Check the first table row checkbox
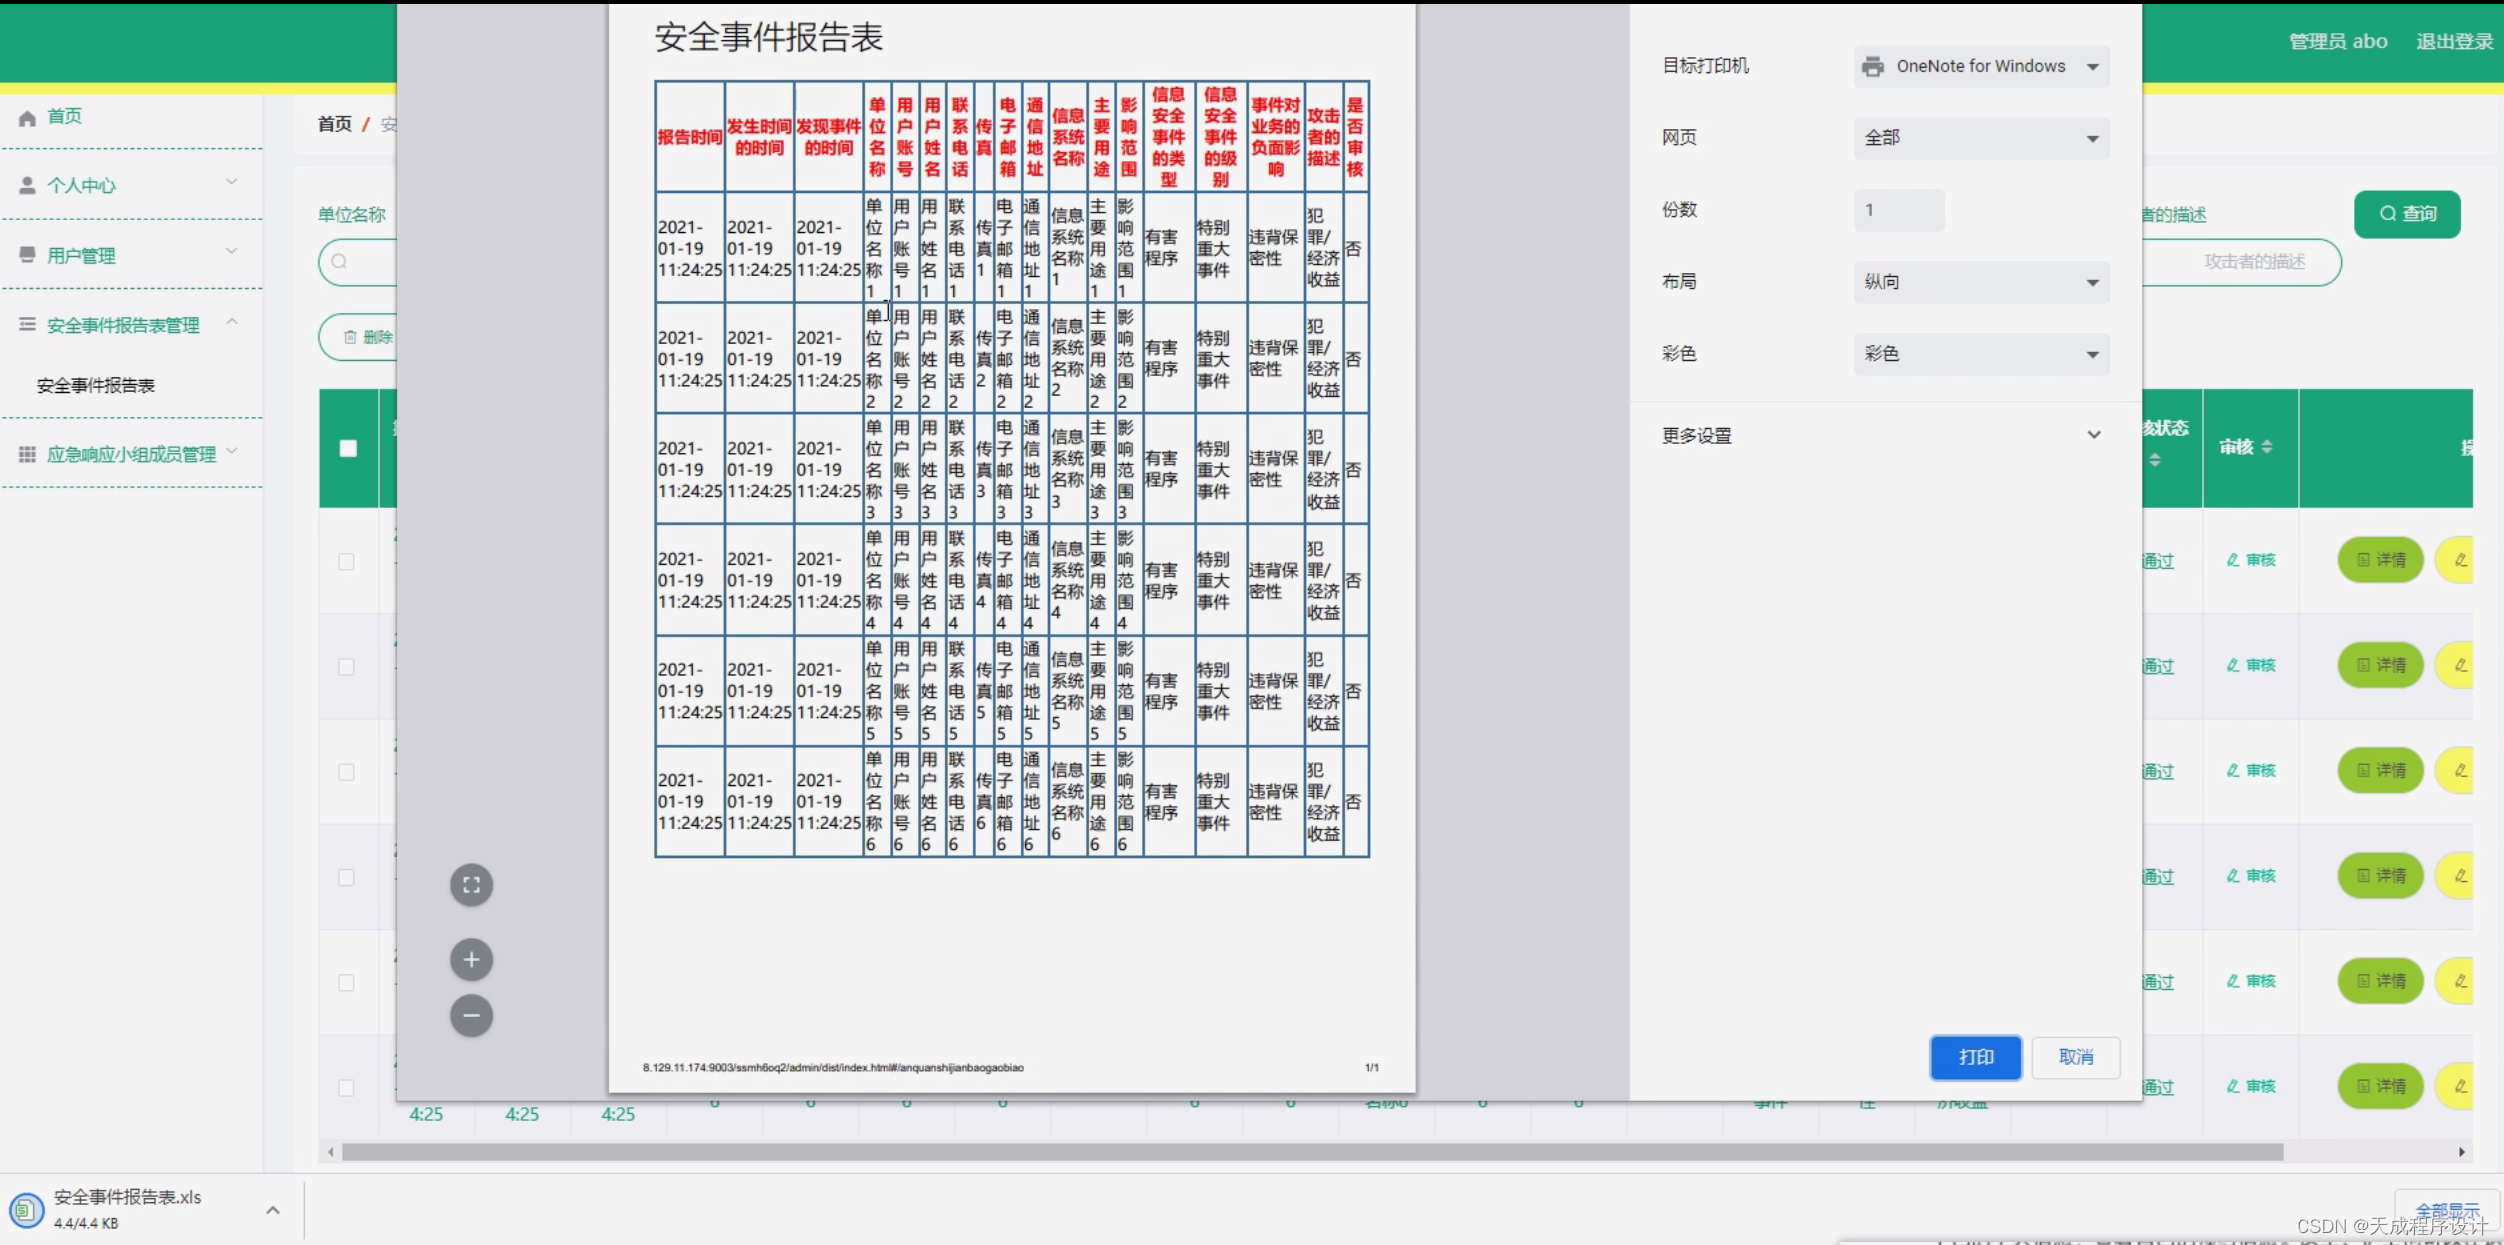The height and width of the screenshot is (1245, 2504). point(346,562)
